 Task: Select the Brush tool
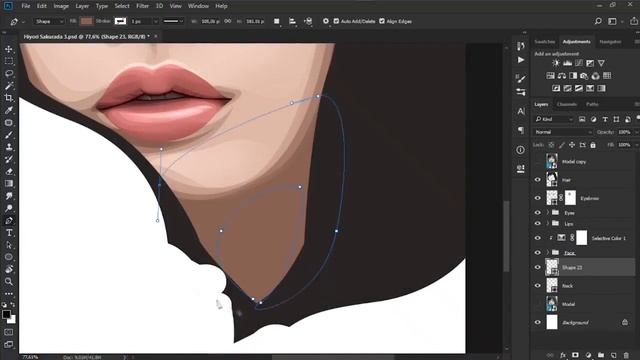pyautogui.click(x=9, y=135)
